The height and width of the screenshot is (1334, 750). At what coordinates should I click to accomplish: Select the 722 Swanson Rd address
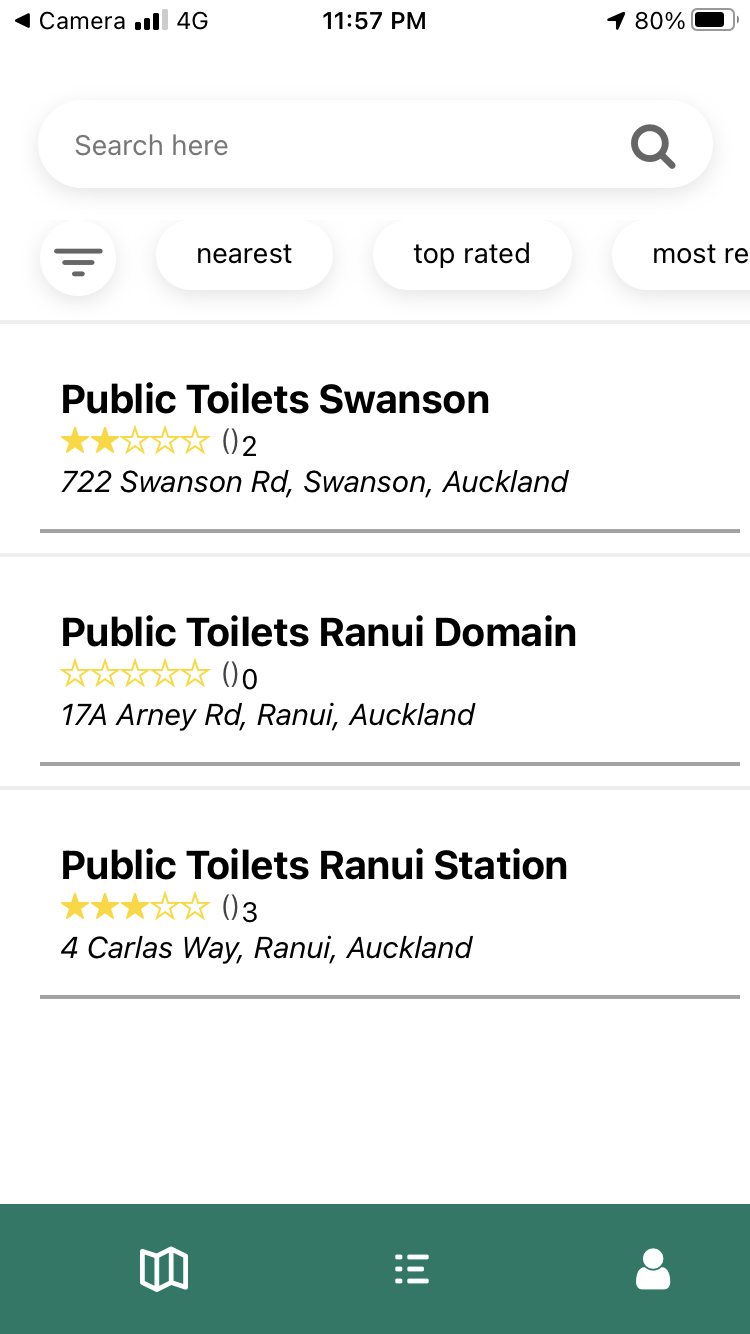tap(314, 482)
